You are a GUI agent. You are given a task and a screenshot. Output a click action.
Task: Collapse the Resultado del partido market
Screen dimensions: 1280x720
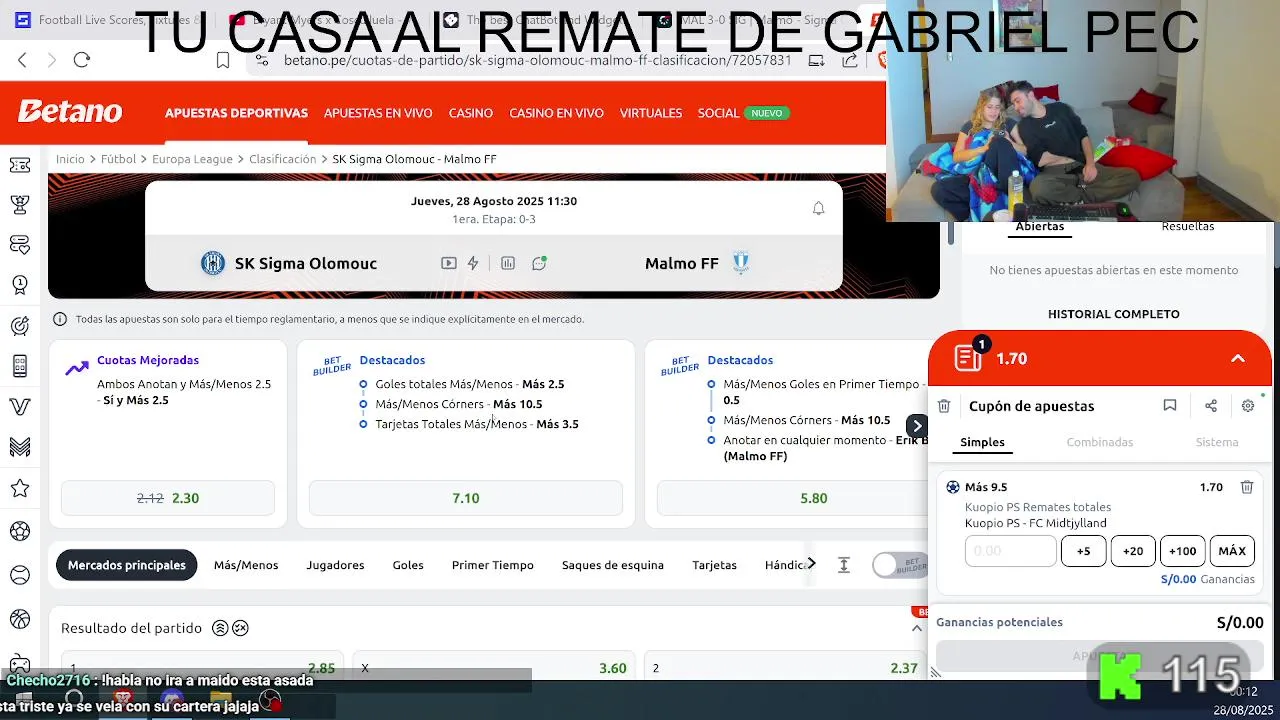point(917,628)
